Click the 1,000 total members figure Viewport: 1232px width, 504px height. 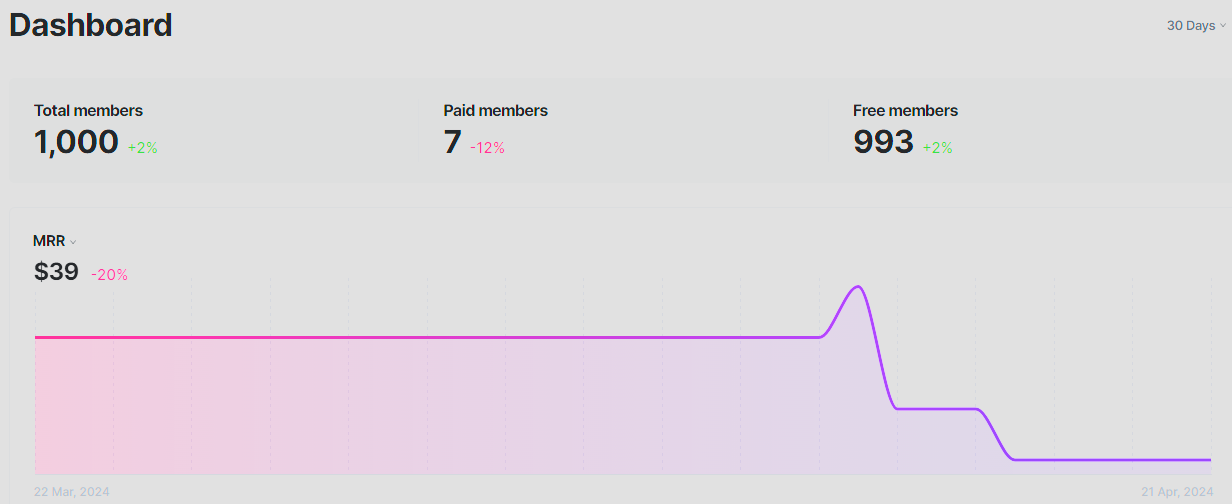76,142
